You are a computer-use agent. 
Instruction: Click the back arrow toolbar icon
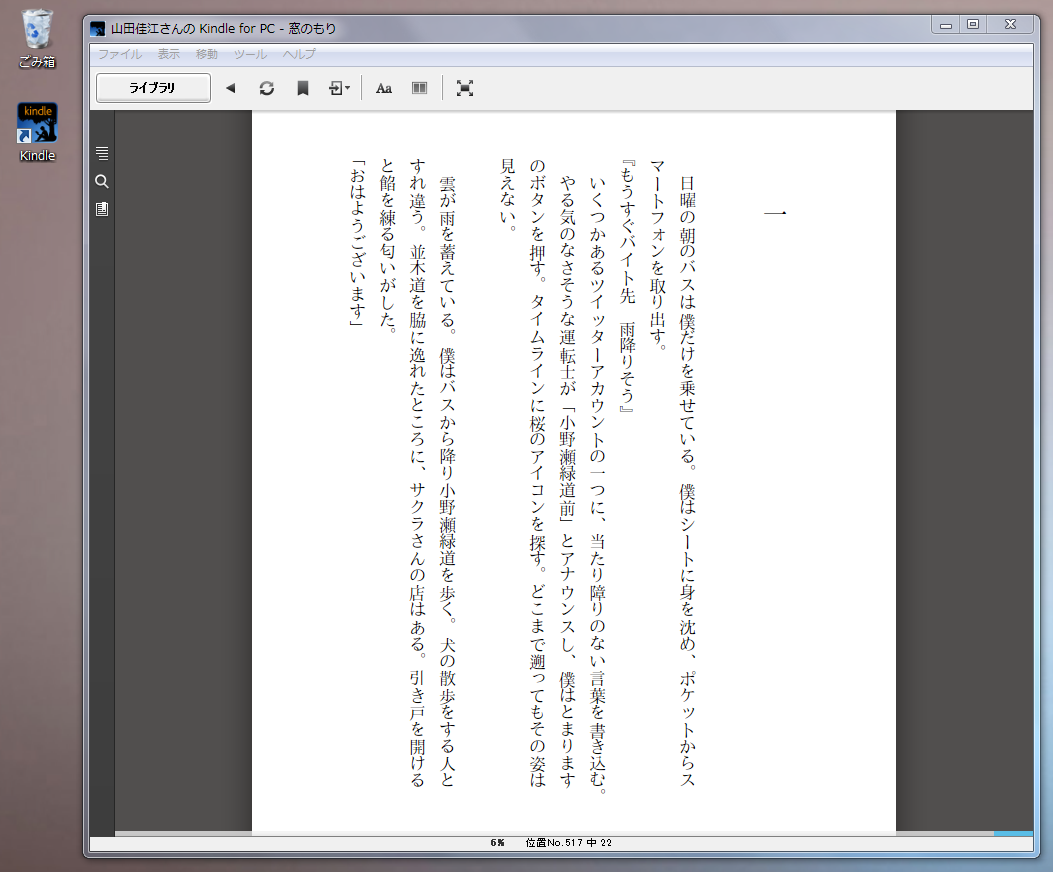pyautogui.click(x=230, y=88)
